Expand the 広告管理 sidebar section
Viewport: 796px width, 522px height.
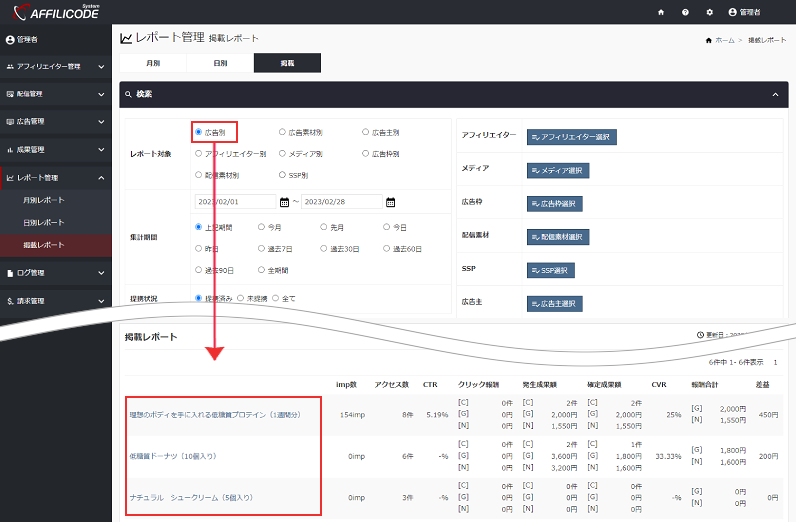[x=55, y=121]
